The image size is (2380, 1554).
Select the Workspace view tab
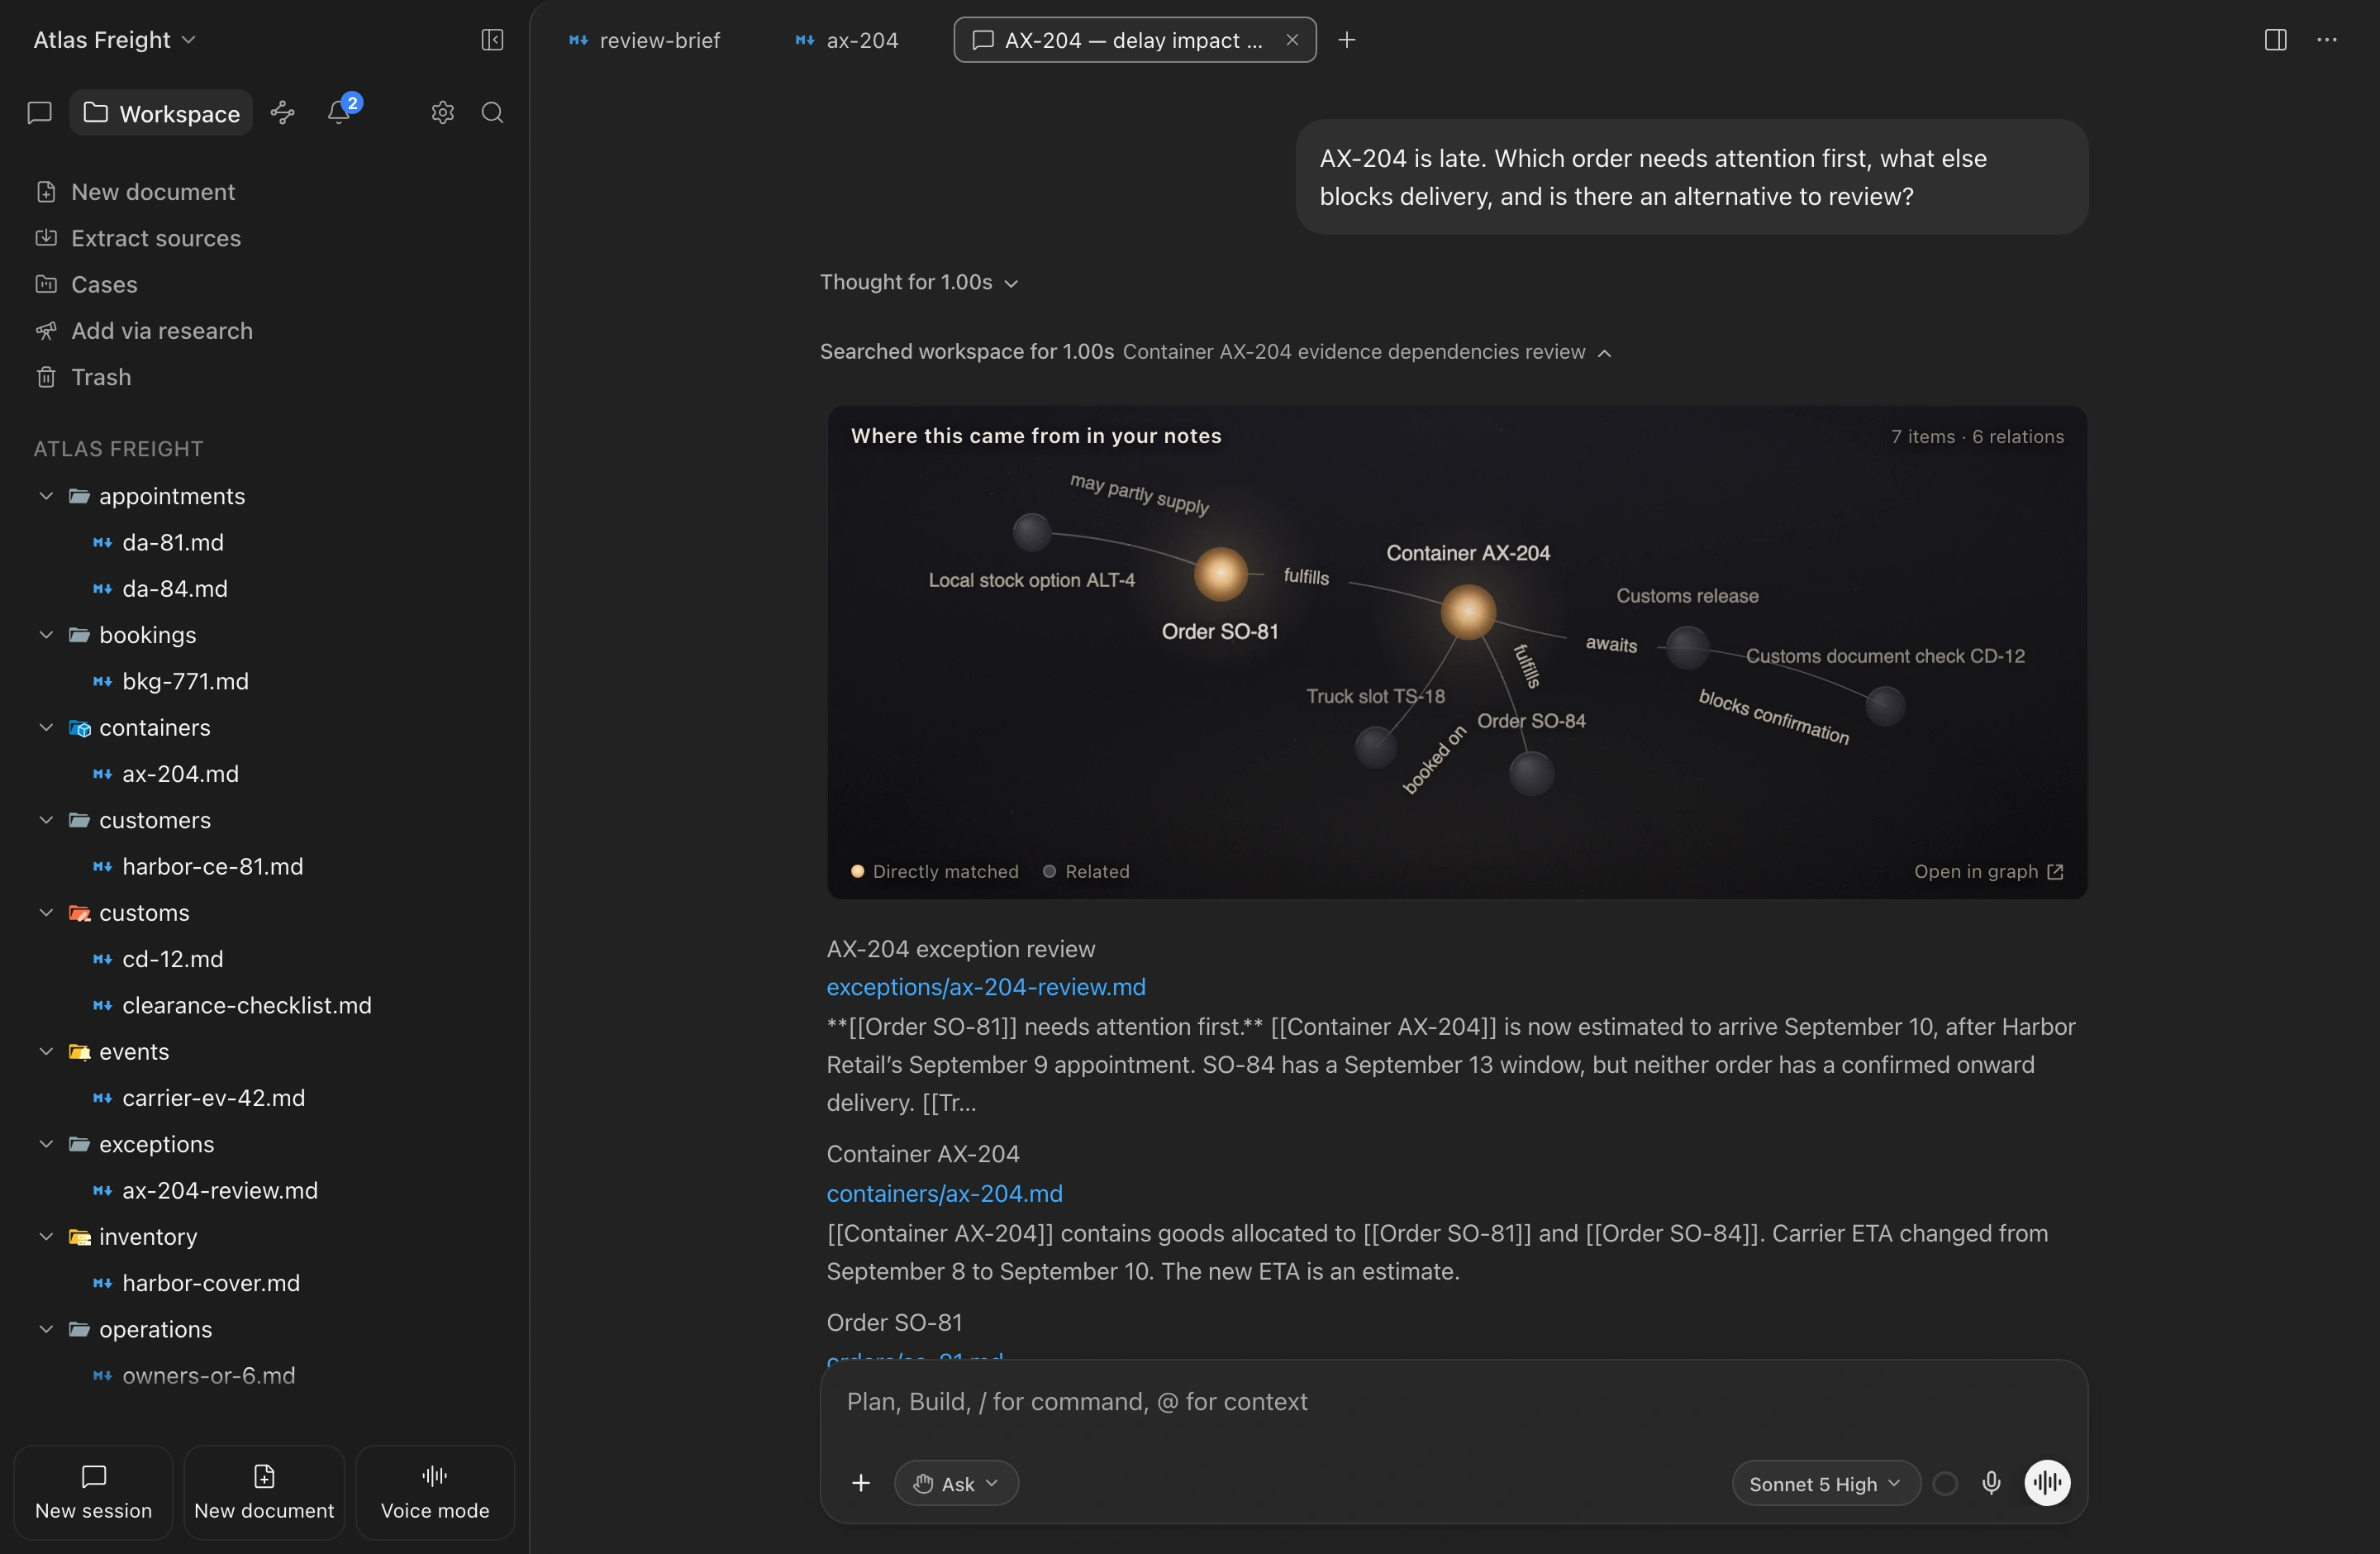(161, 113)
